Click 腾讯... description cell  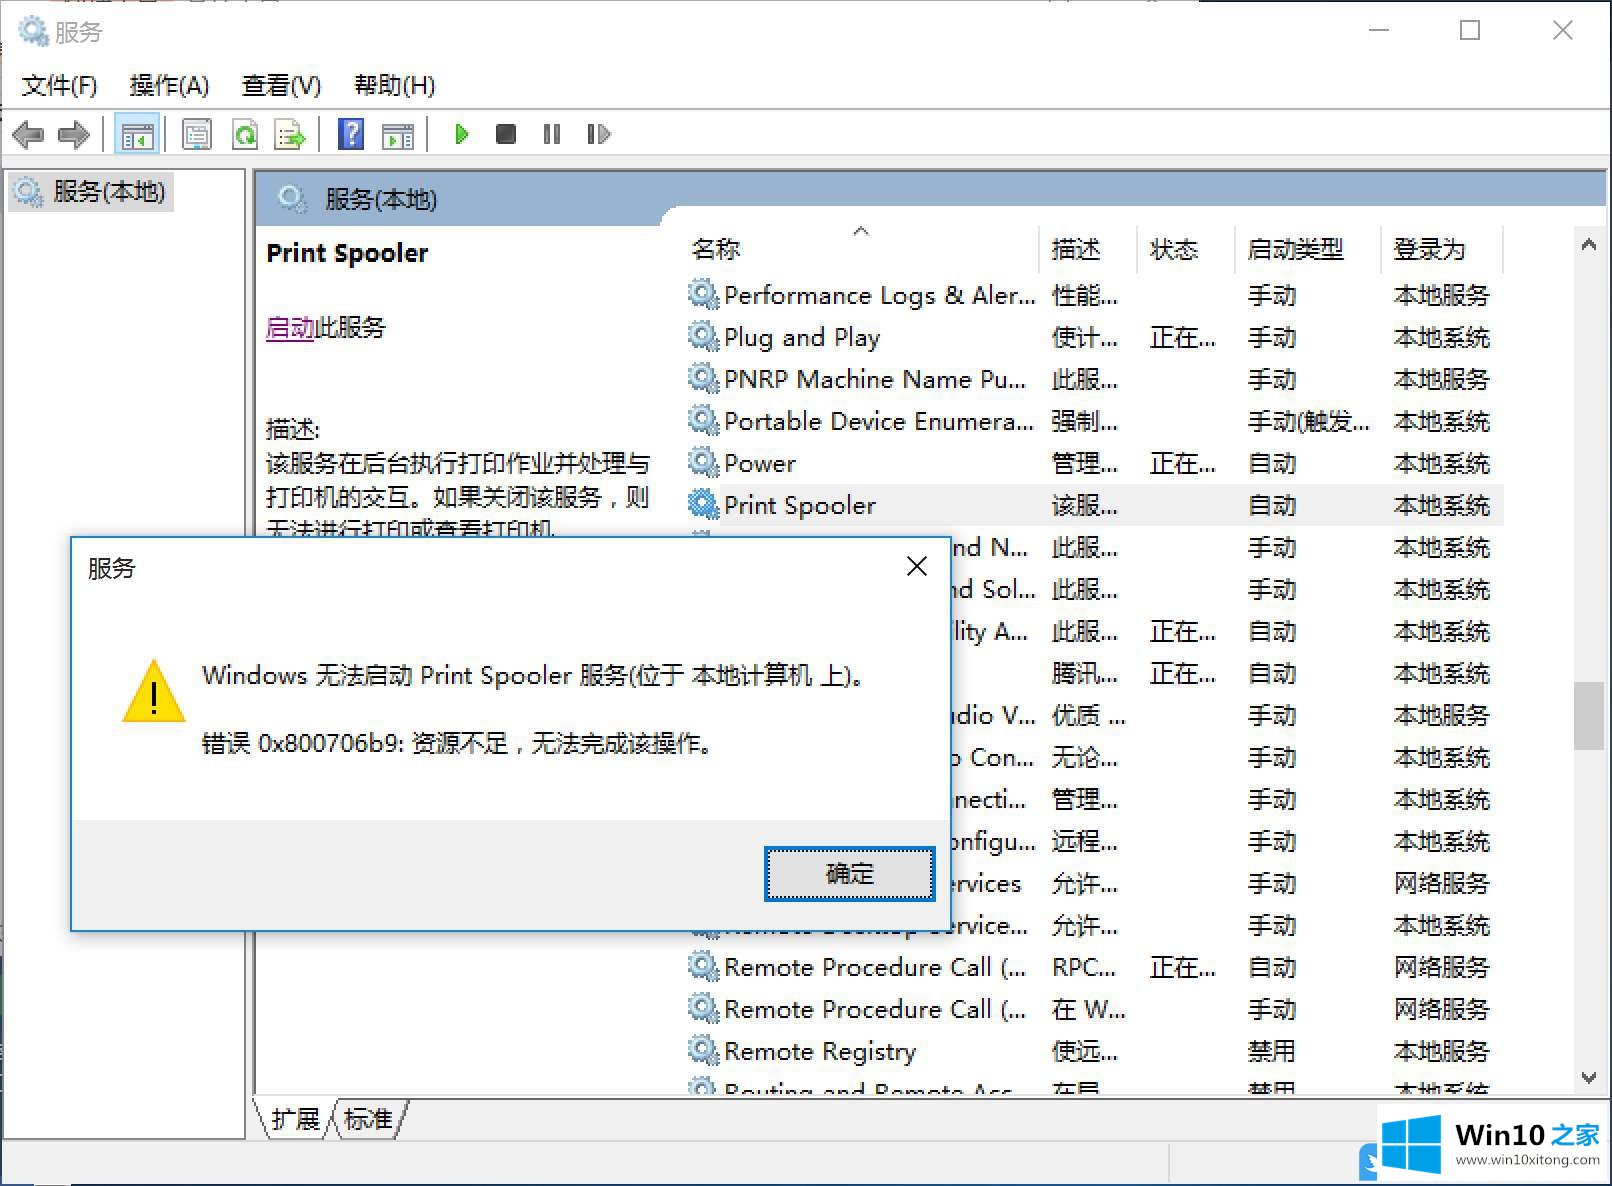1084,673
